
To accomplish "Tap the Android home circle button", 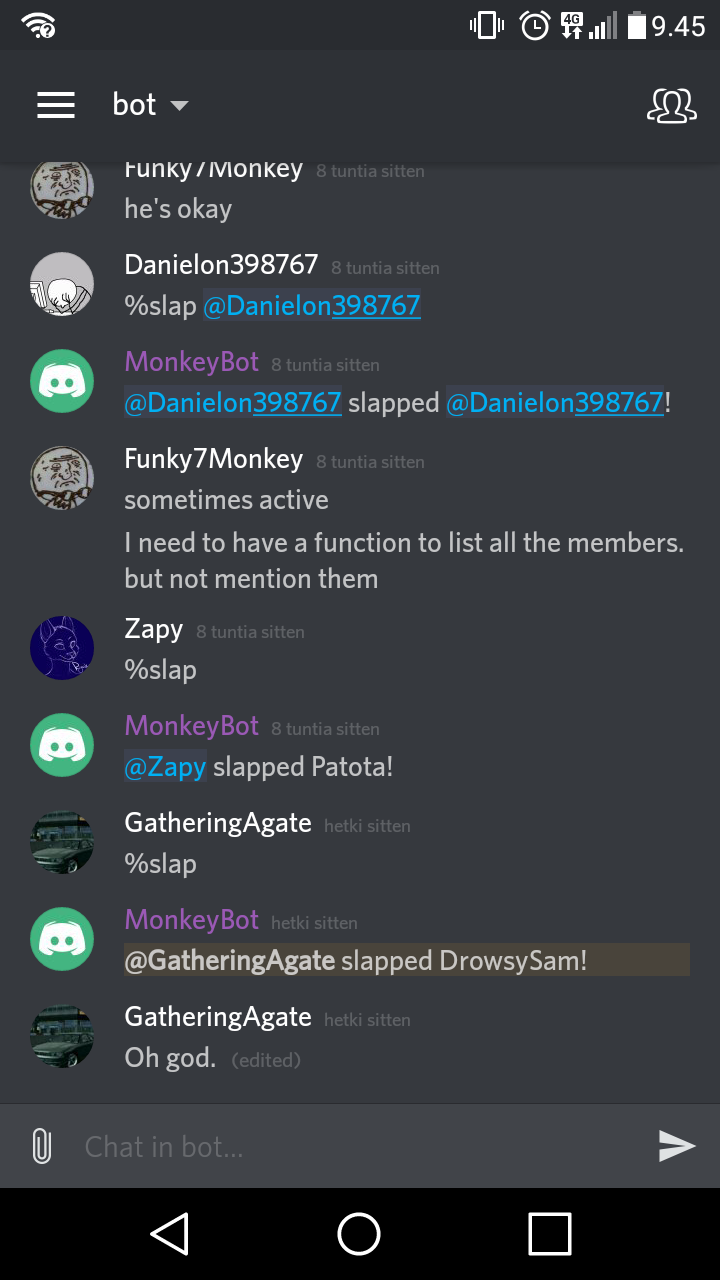I will [x=359, y=1234].
